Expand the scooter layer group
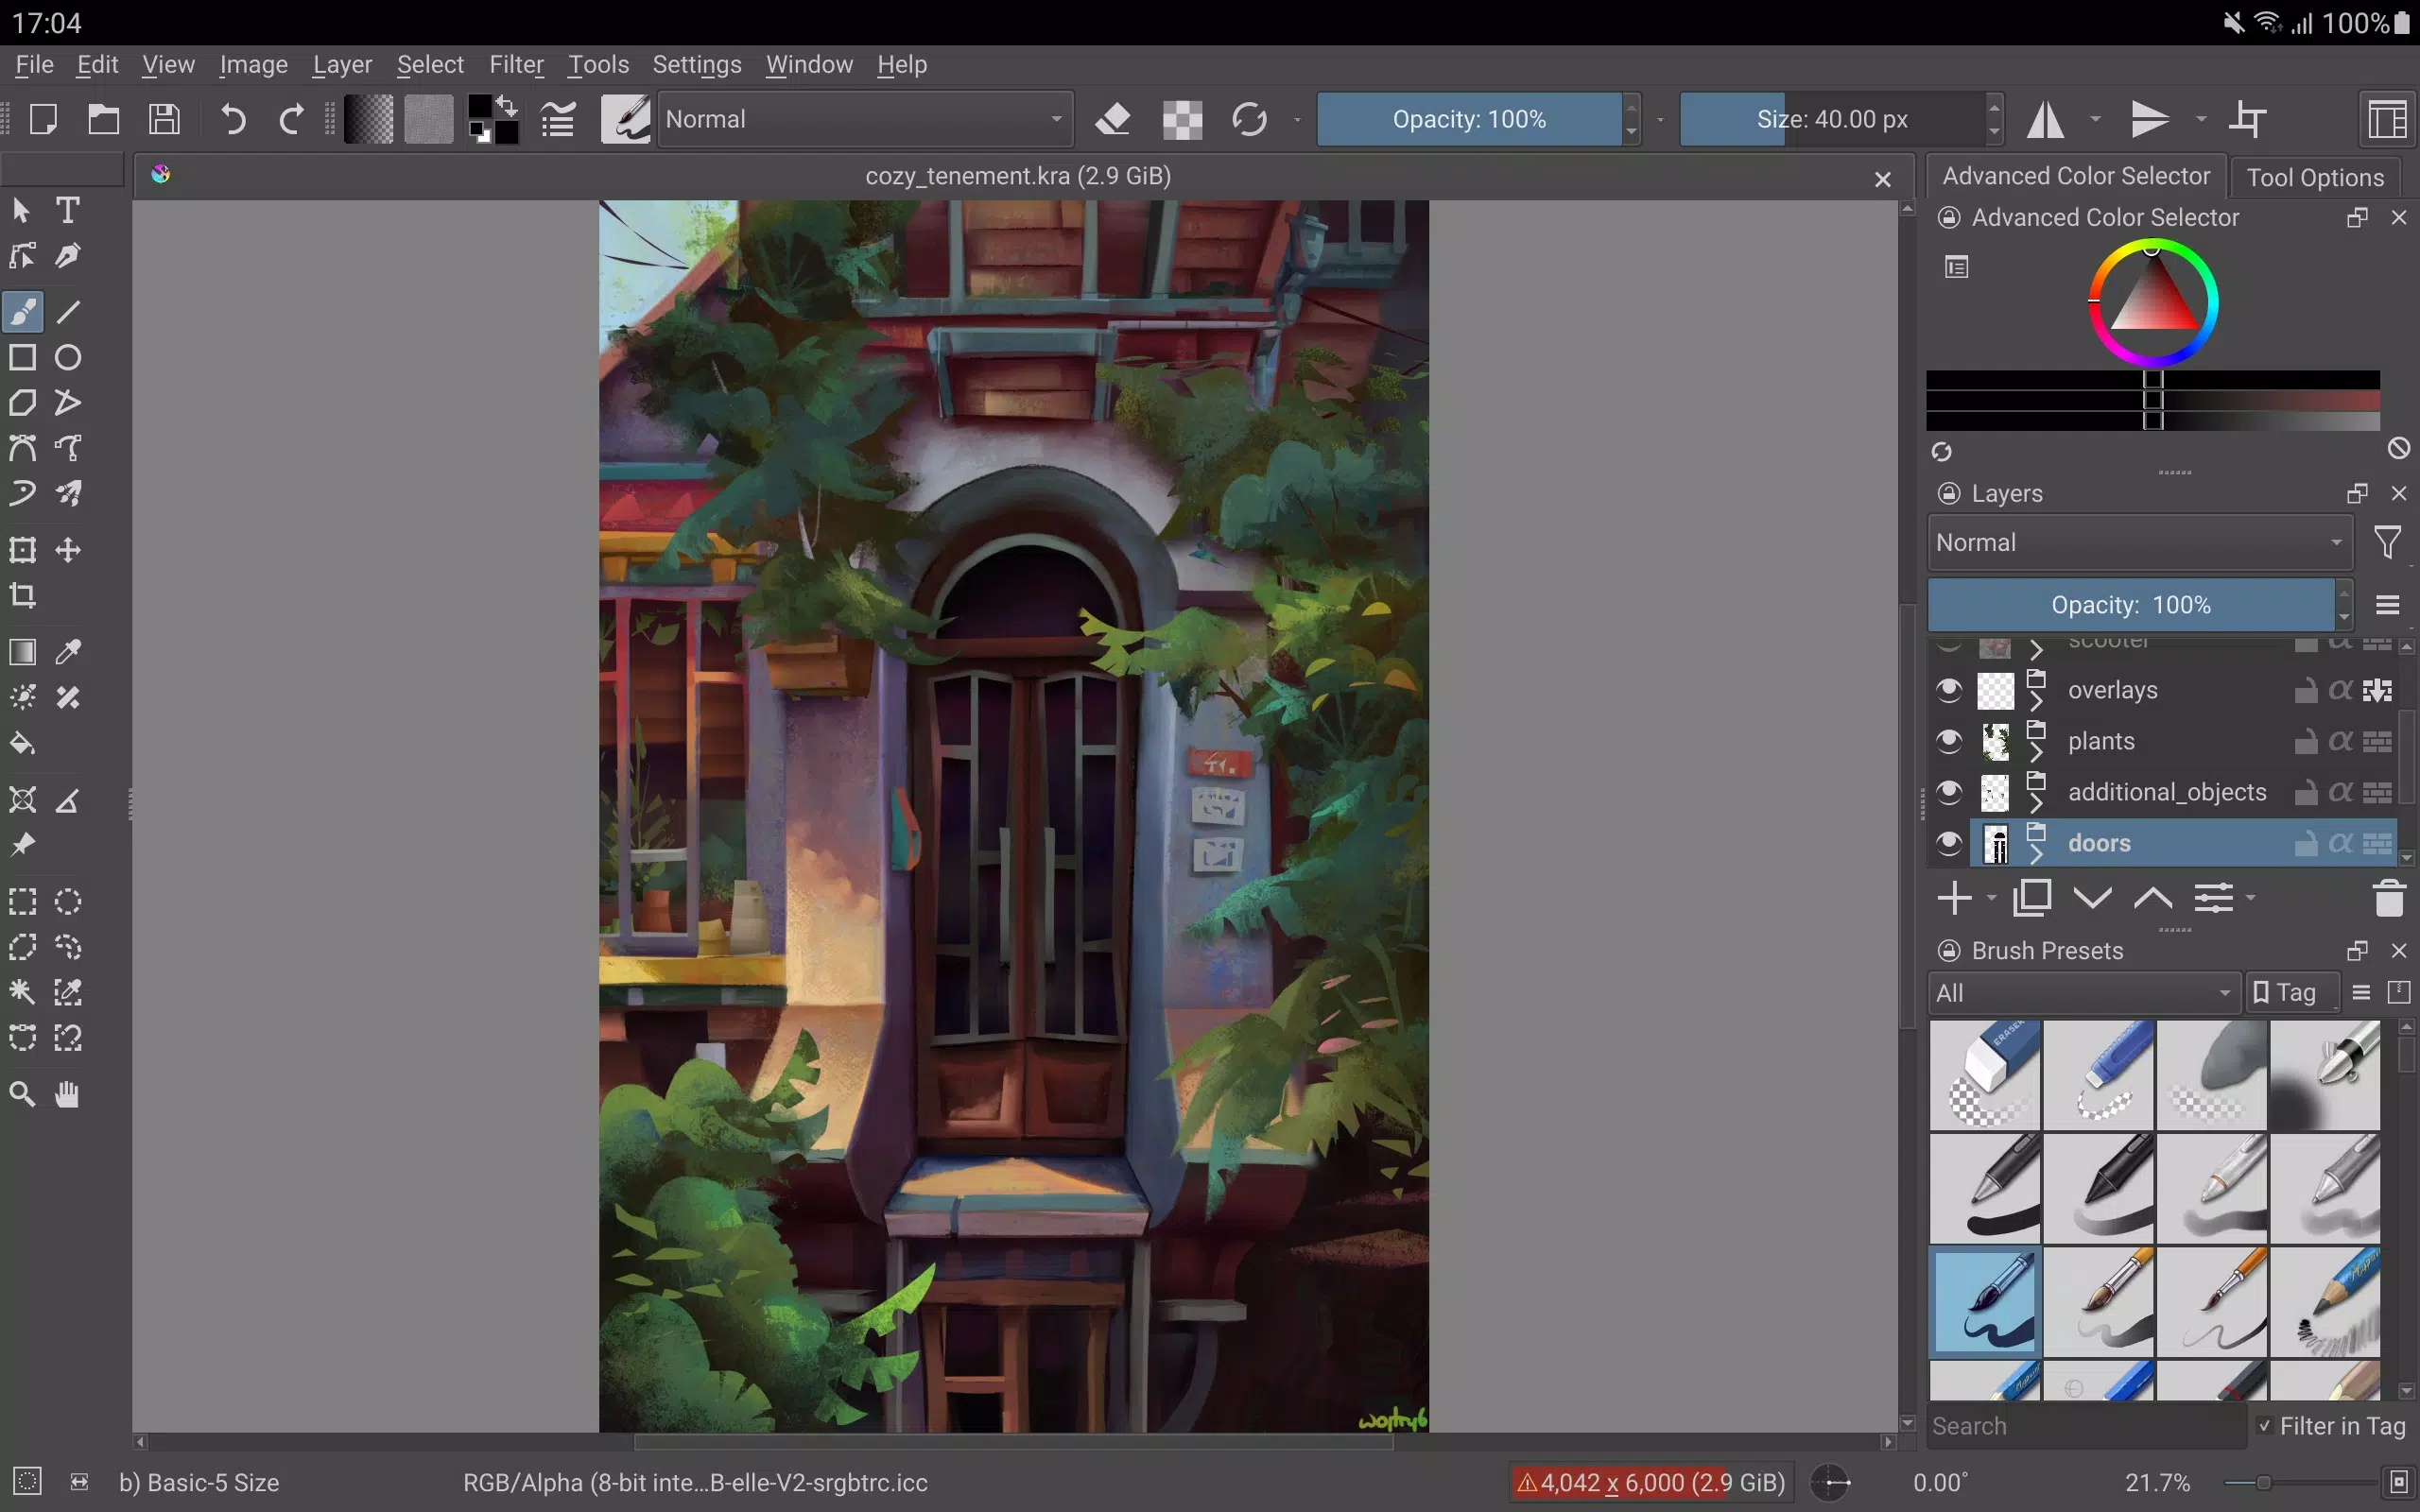 [x=2038, y=650]
